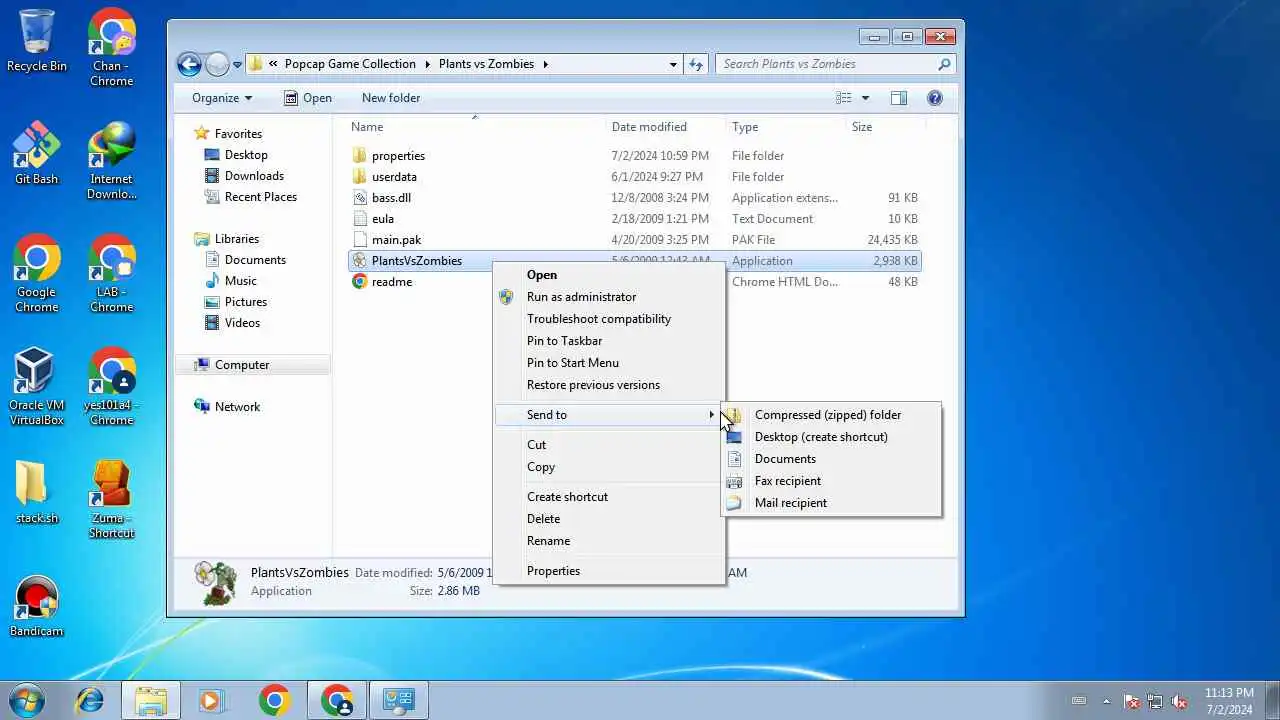This screenshot has width=1280, height=720.
Task: Open Oracle VM VirtualBox desktop icon
Action: [x=37, y=387]
